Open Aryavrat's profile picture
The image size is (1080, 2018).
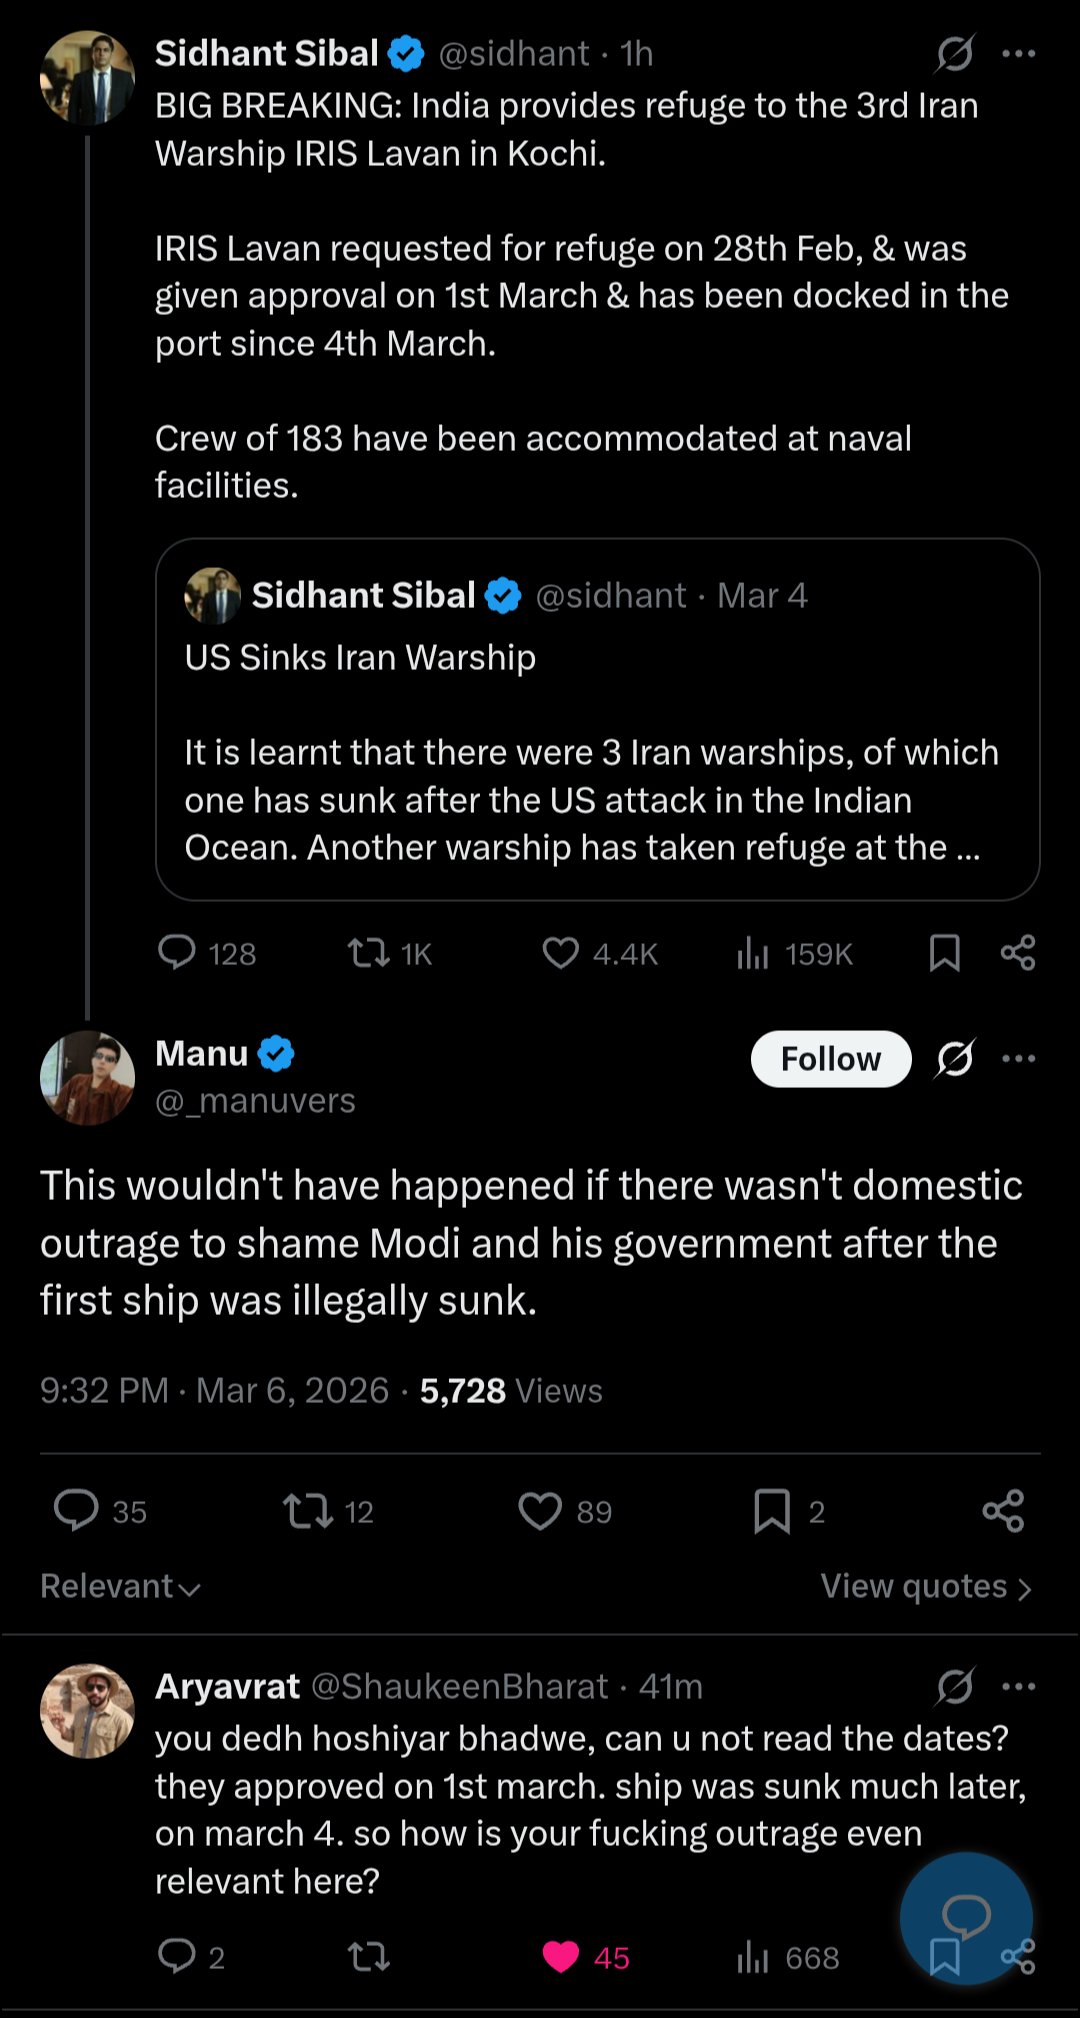click(x=87, y=1711)
